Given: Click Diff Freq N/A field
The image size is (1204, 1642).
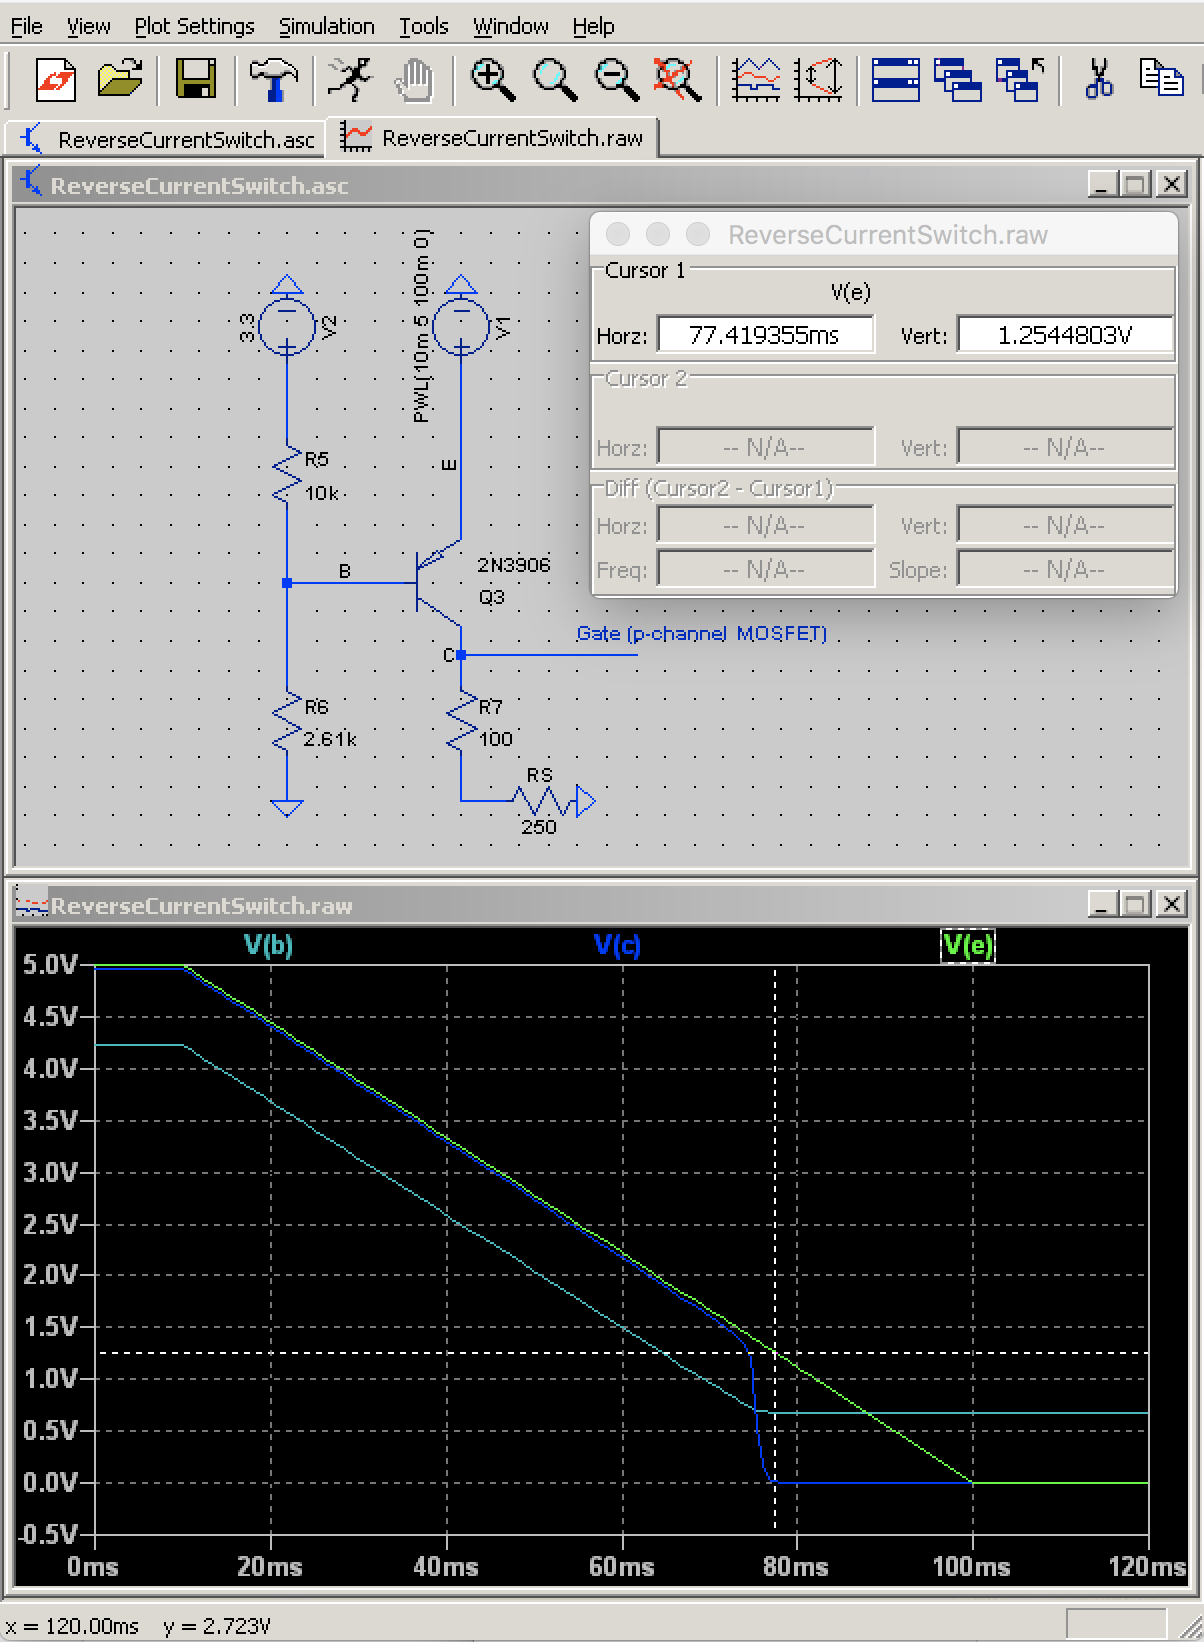Looking at the screenshot, I should [x=765, y=569].
